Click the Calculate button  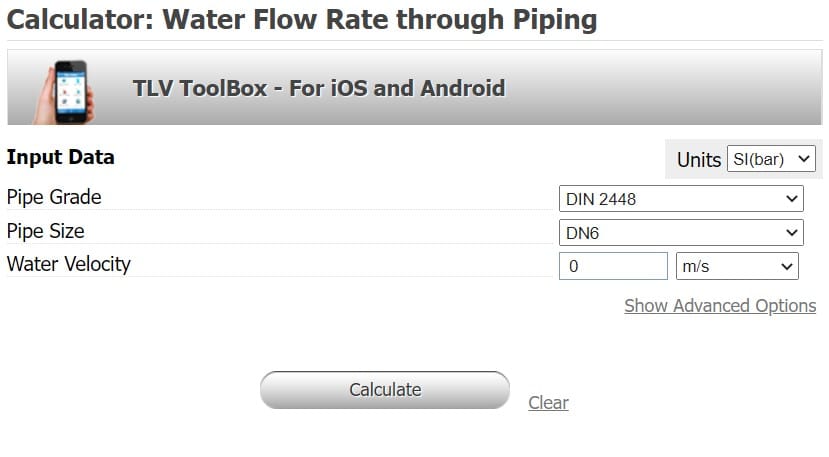(x=385, y=390)
